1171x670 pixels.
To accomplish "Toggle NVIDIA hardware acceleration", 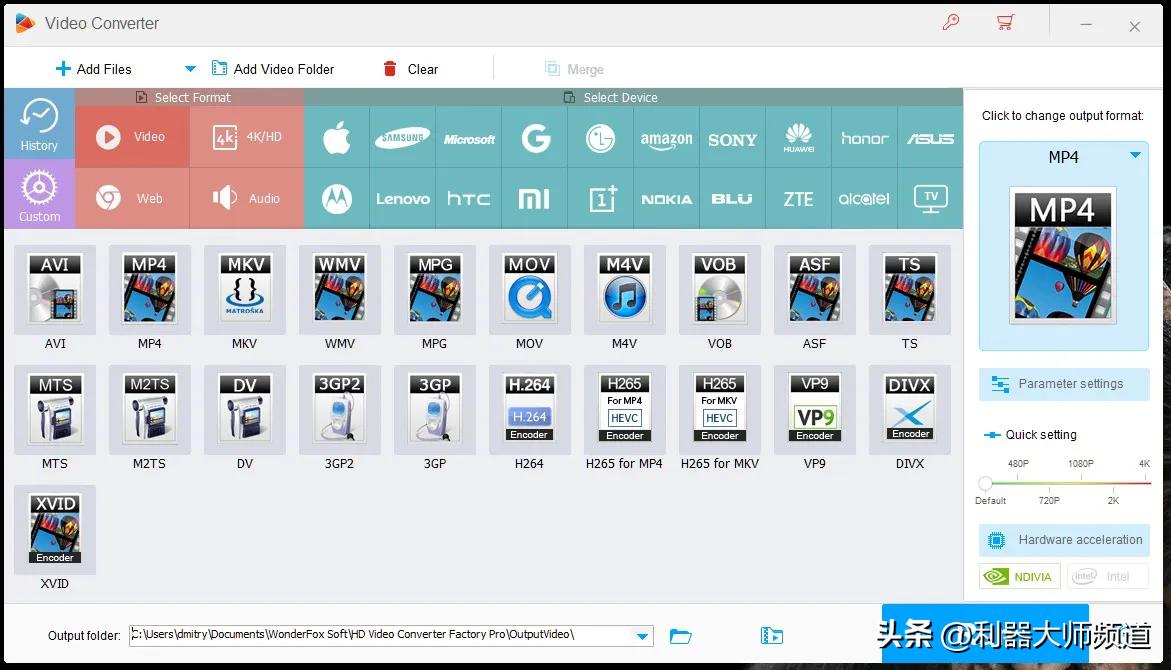I will pyautogui.click(x=1019, y=576).
